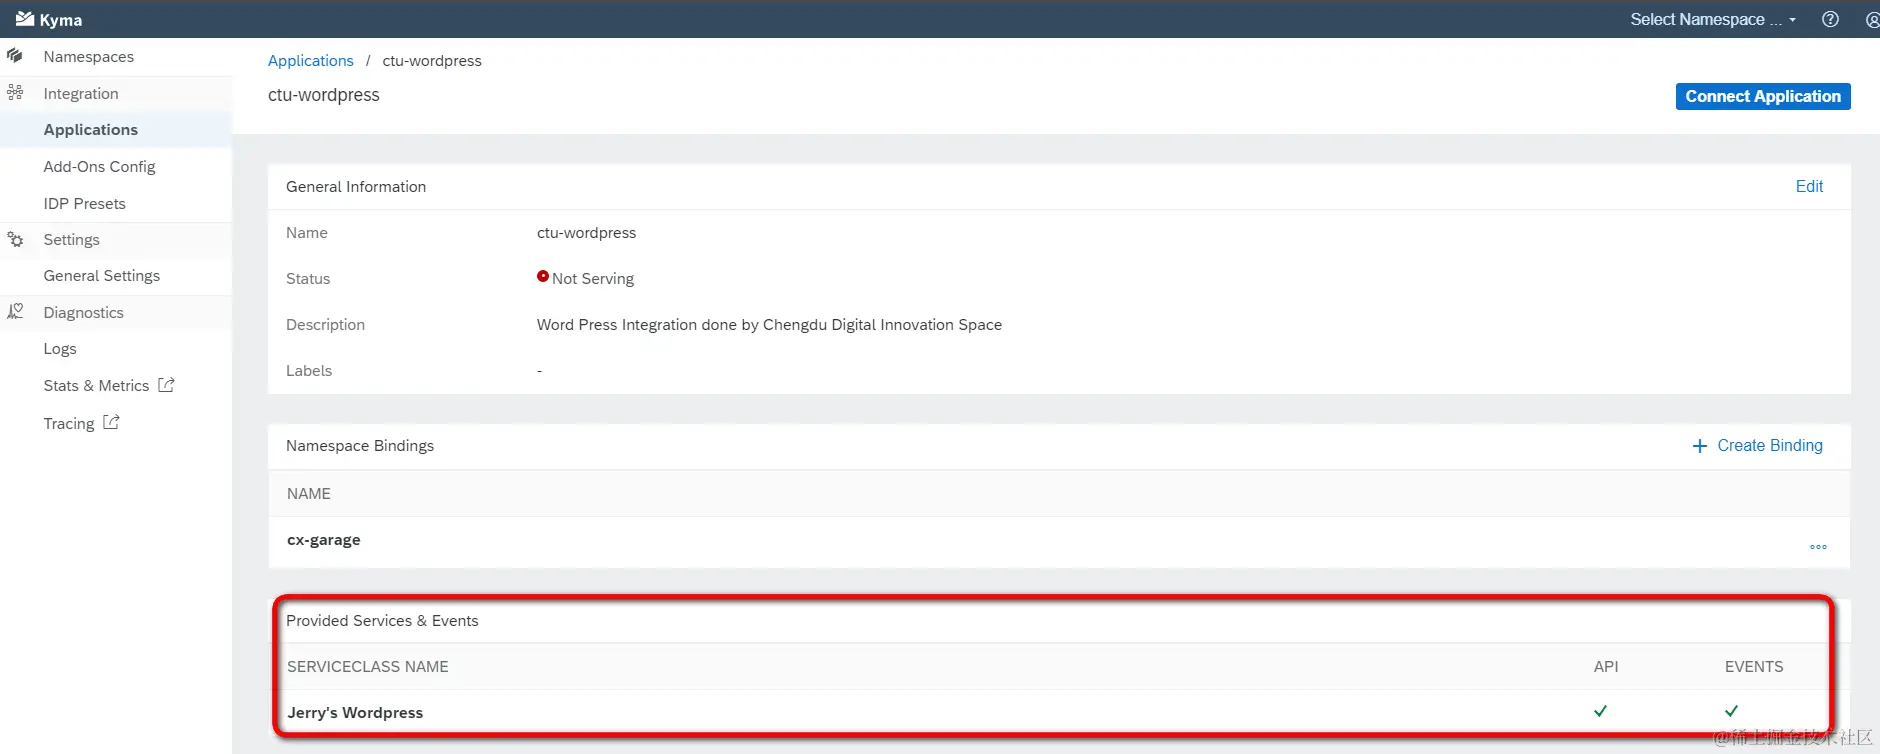This screenshot has height=754, width=1880.
Task: Open the user profile icon
Action: coord(1872,19)
